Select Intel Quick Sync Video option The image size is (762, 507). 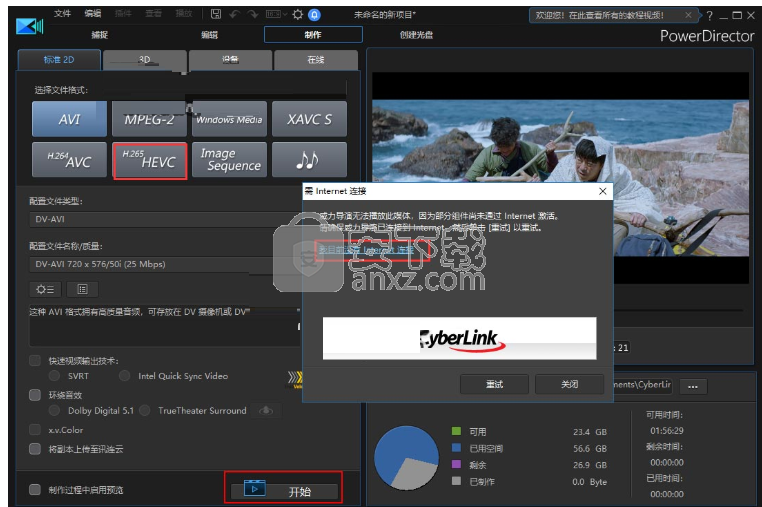point(124,376)
